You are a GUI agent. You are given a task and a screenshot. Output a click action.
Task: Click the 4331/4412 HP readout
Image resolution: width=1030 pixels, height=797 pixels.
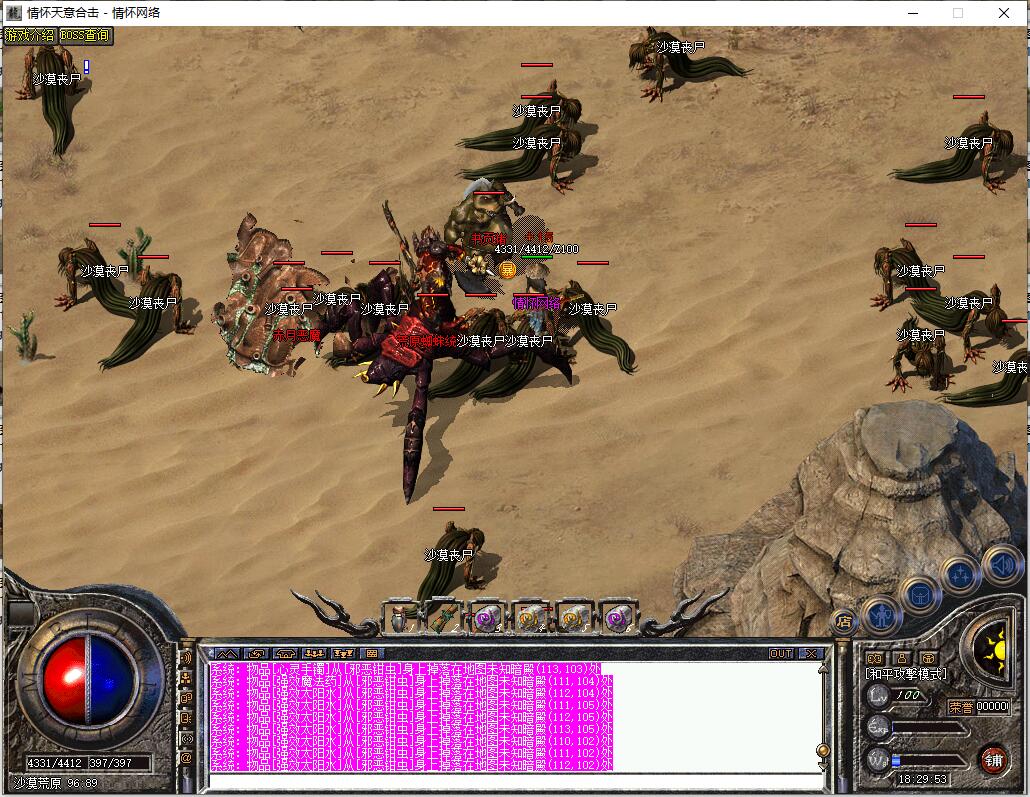coord(55,763)
